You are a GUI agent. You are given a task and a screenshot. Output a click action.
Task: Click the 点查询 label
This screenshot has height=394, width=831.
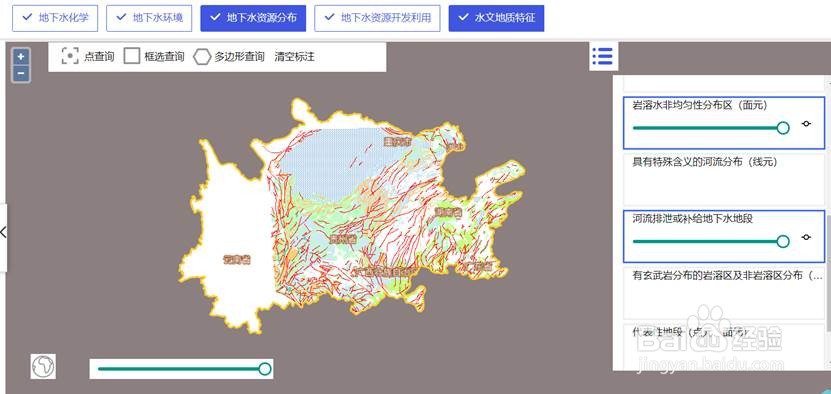[x=99, y=57]
